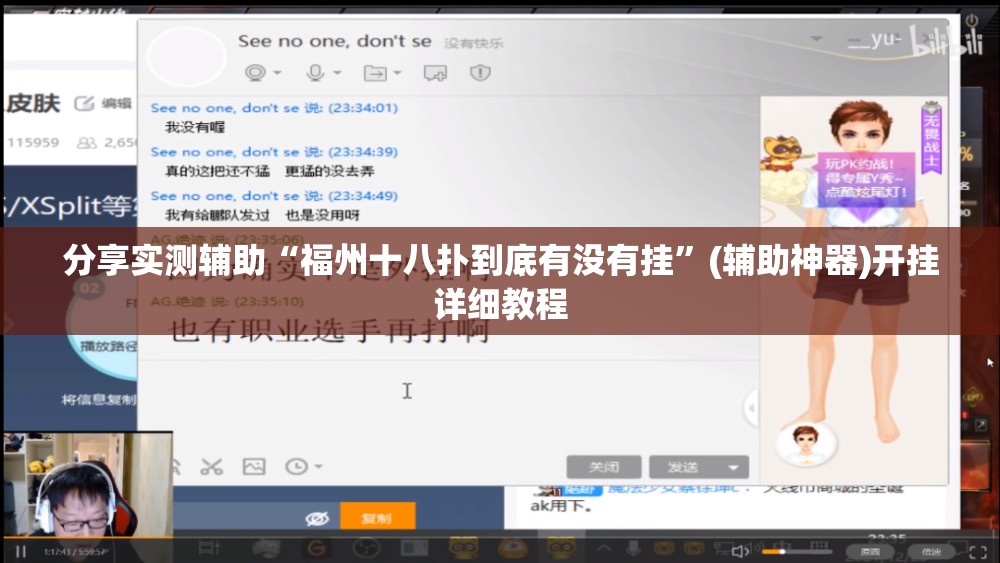This screenshot has height=563, width=1000.
Task: Click the 原画 quality button in player
Action: (x=870, y=552)
